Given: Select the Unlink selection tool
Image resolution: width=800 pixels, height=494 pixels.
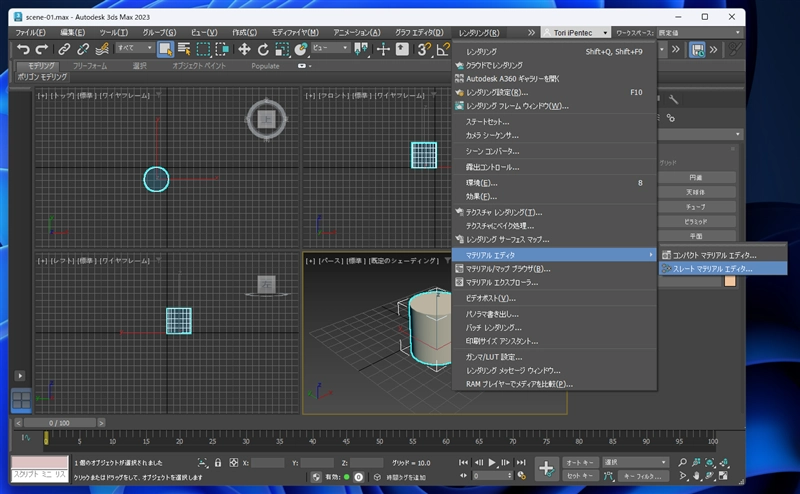Looking at the screenshot, I should tap(83, 49).
